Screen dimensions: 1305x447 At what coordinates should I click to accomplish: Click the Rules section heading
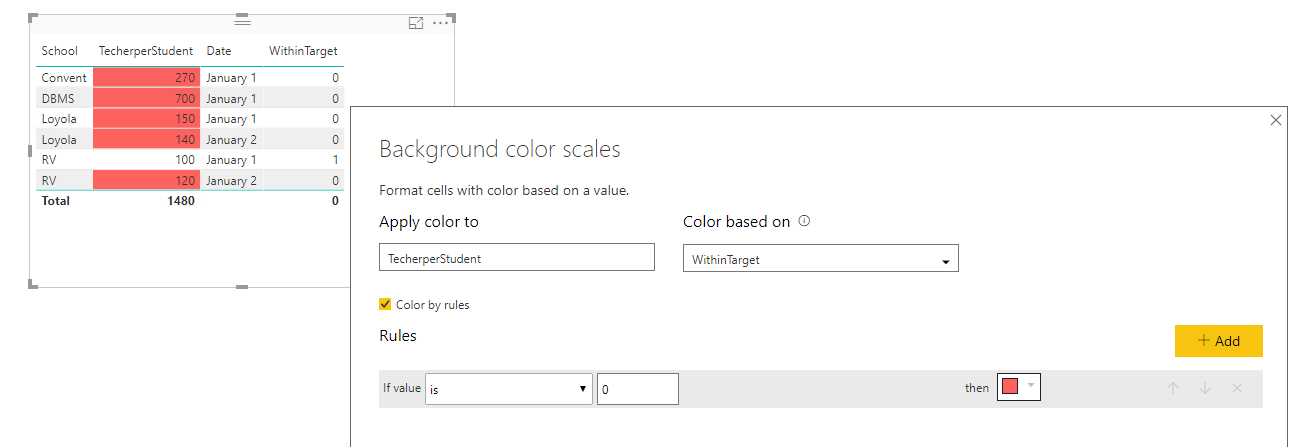398,336
